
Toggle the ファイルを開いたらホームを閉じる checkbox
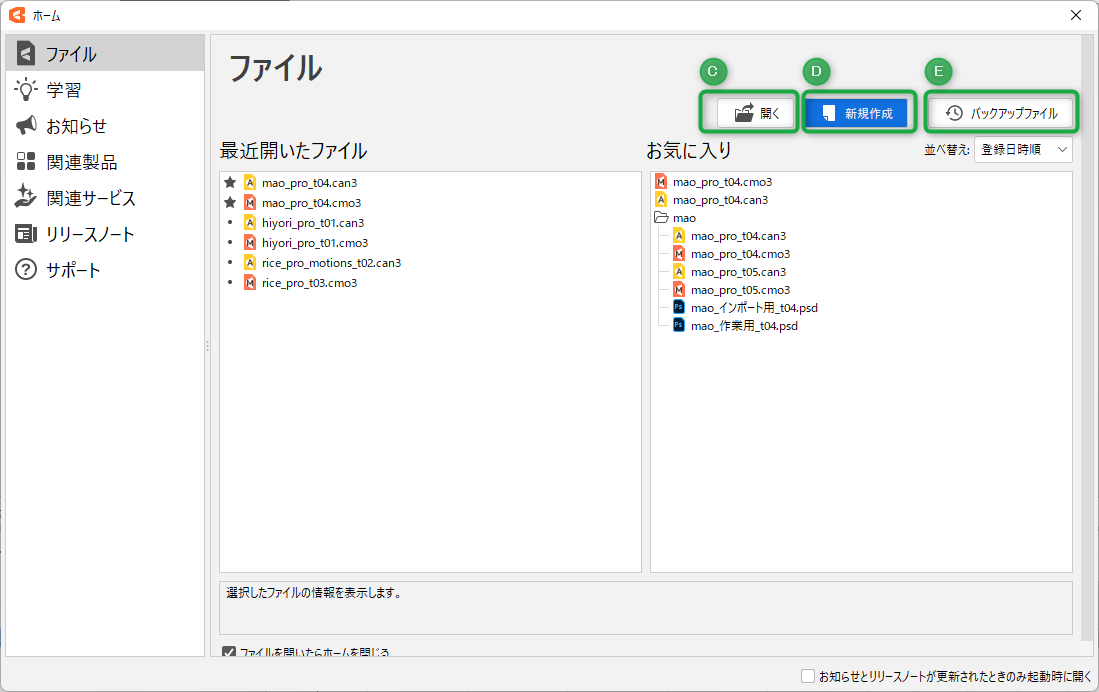[229, 652]
